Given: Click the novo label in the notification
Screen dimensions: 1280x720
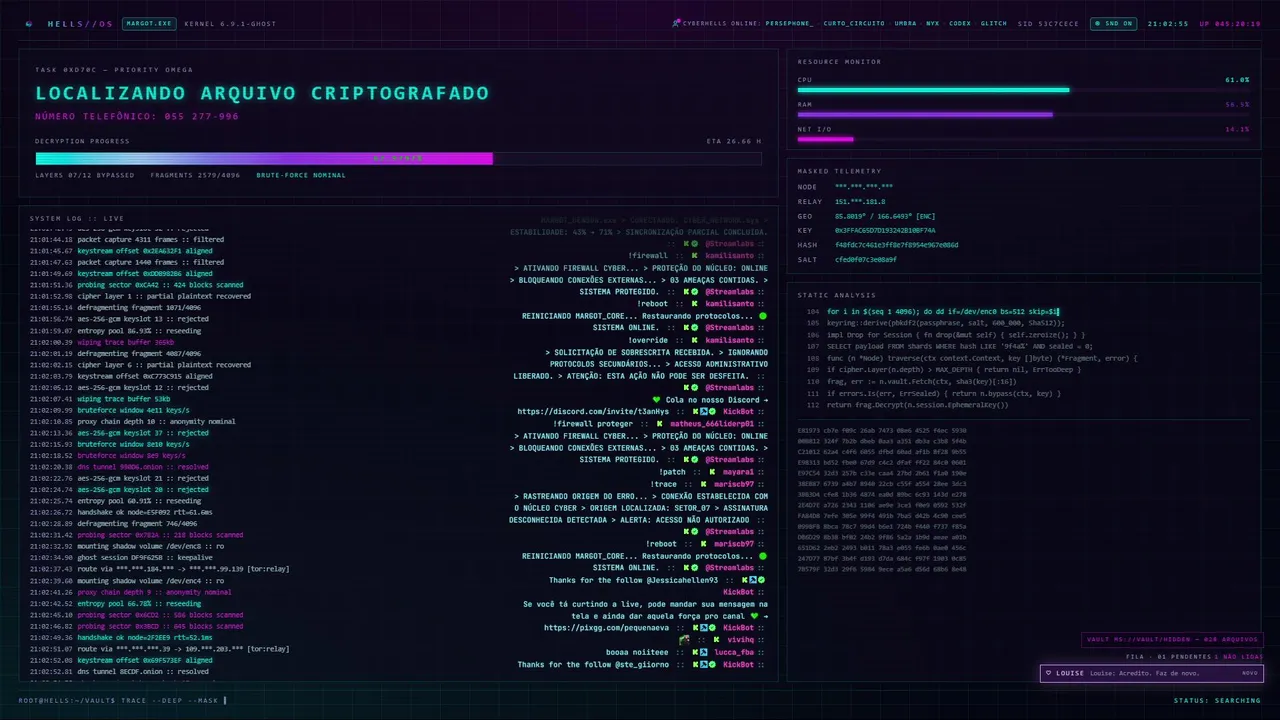Looking at the screenshot, I should coord(1249,673).
